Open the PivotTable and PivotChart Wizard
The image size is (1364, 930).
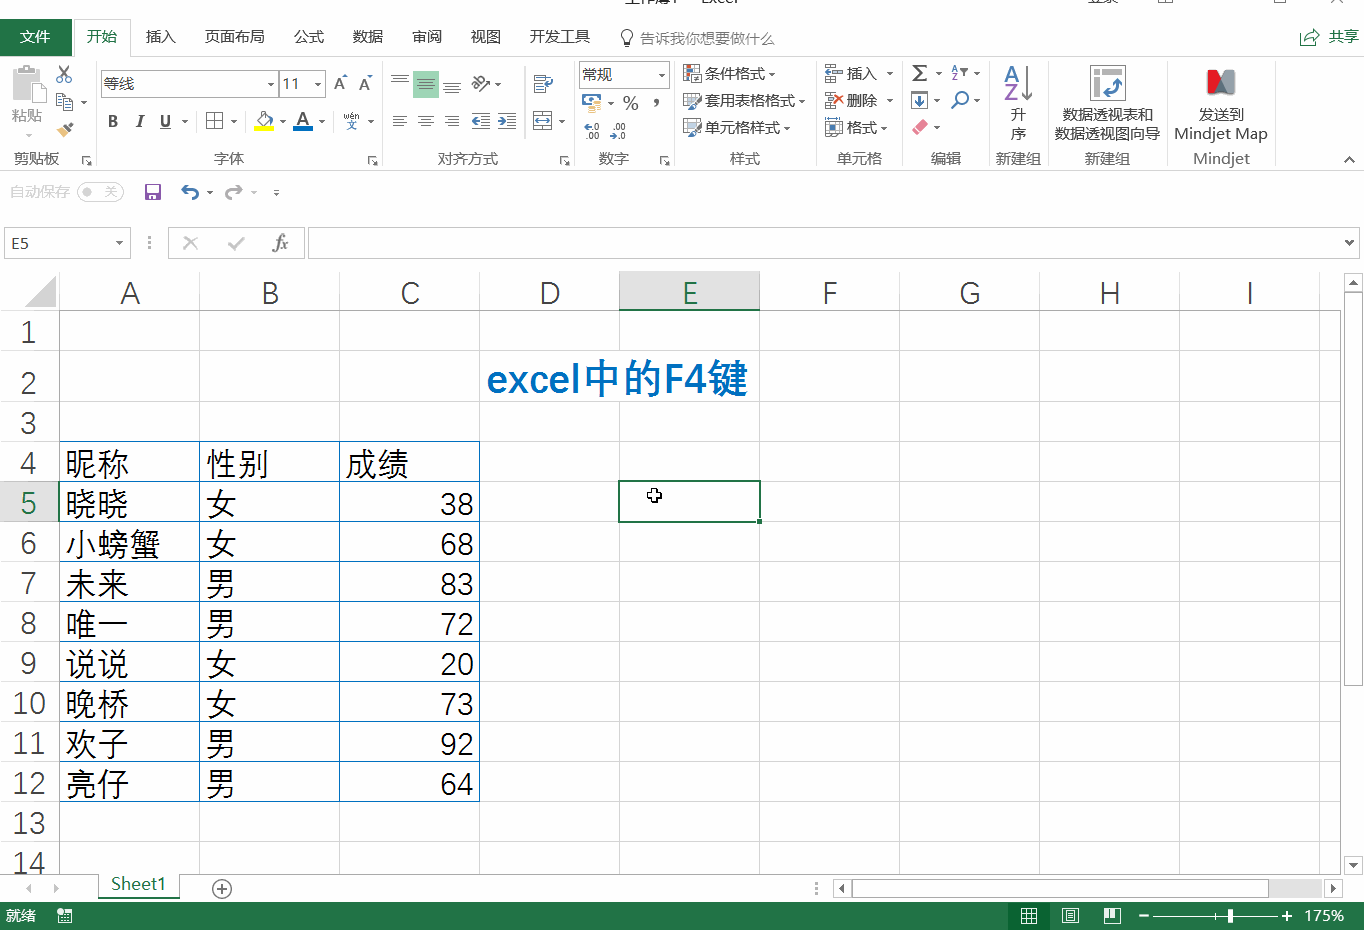tap(1107, 103)
